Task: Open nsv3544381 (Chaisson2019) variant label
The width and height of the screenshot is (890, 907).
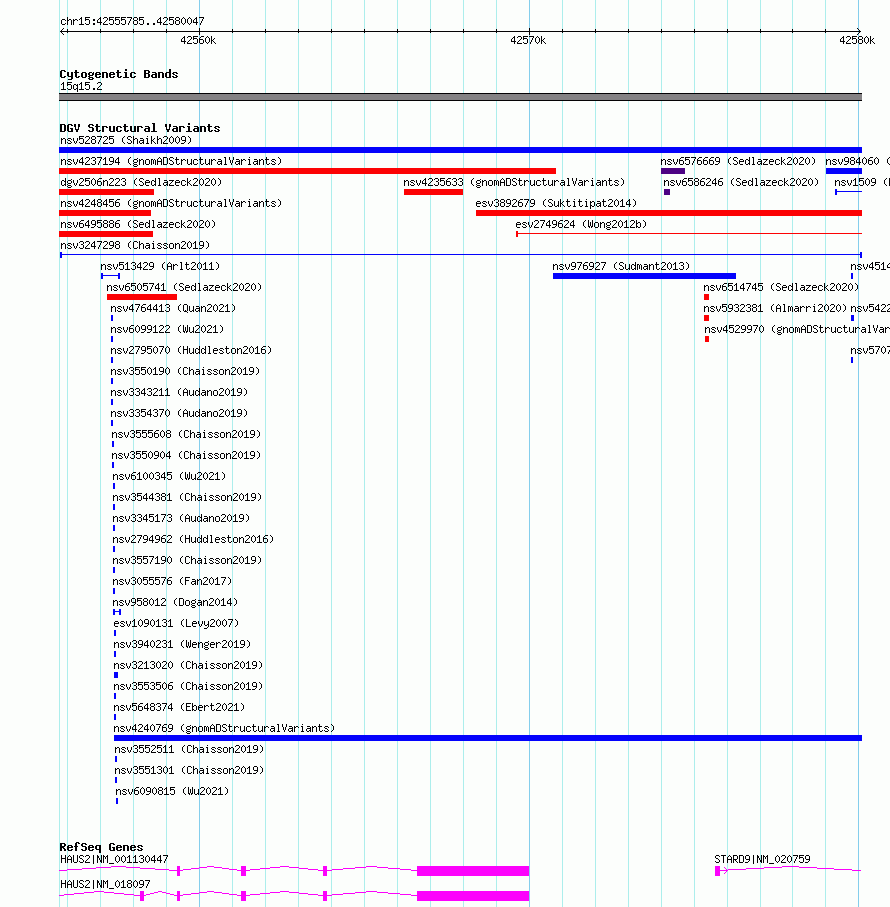Action: 187,497
